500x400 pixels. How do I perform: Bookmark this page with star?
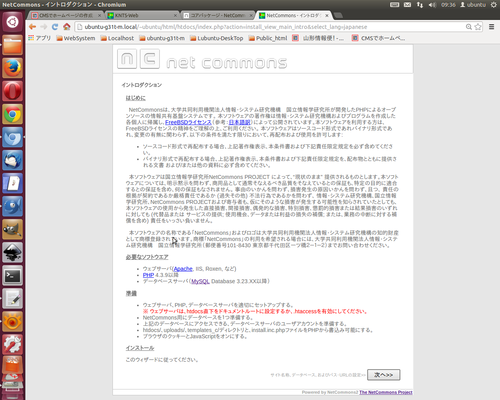(x=478, y=27)
